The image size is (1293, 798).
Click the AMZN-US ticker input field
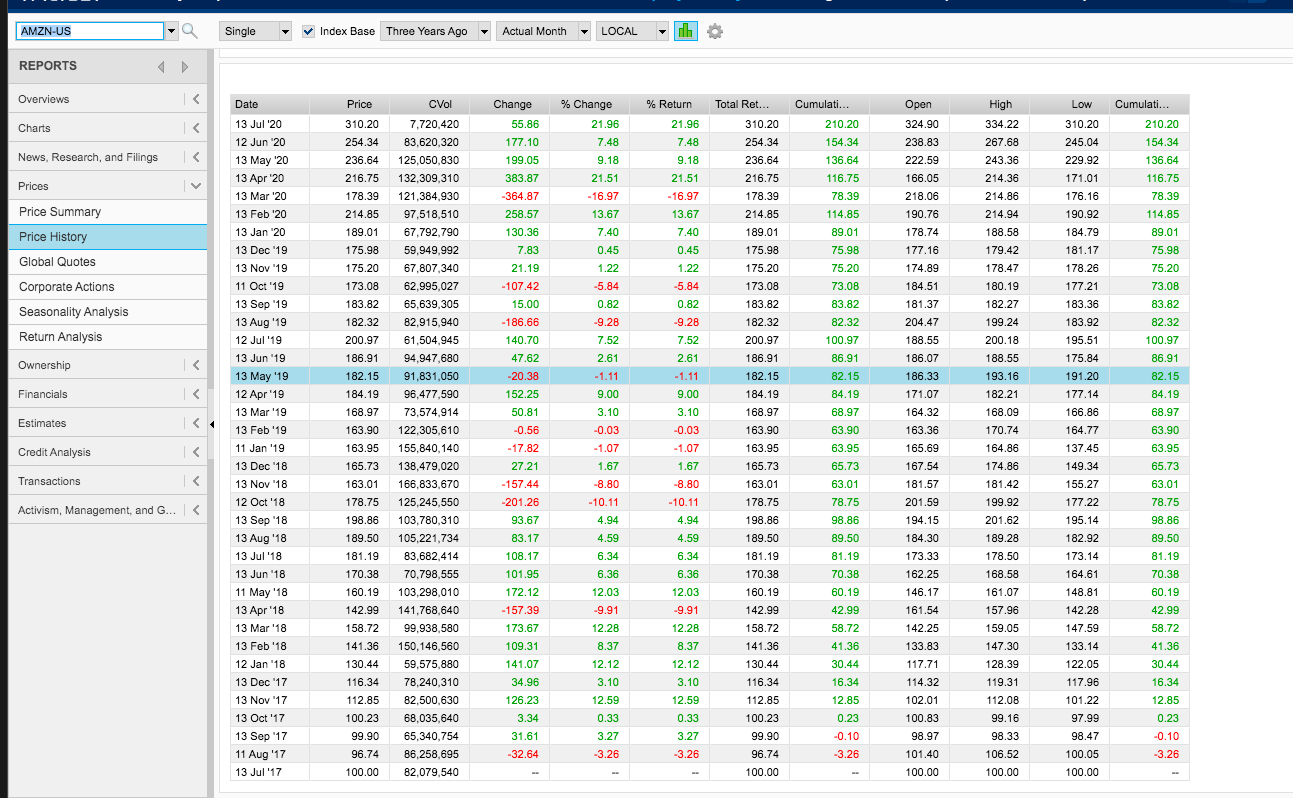point(89,31)
